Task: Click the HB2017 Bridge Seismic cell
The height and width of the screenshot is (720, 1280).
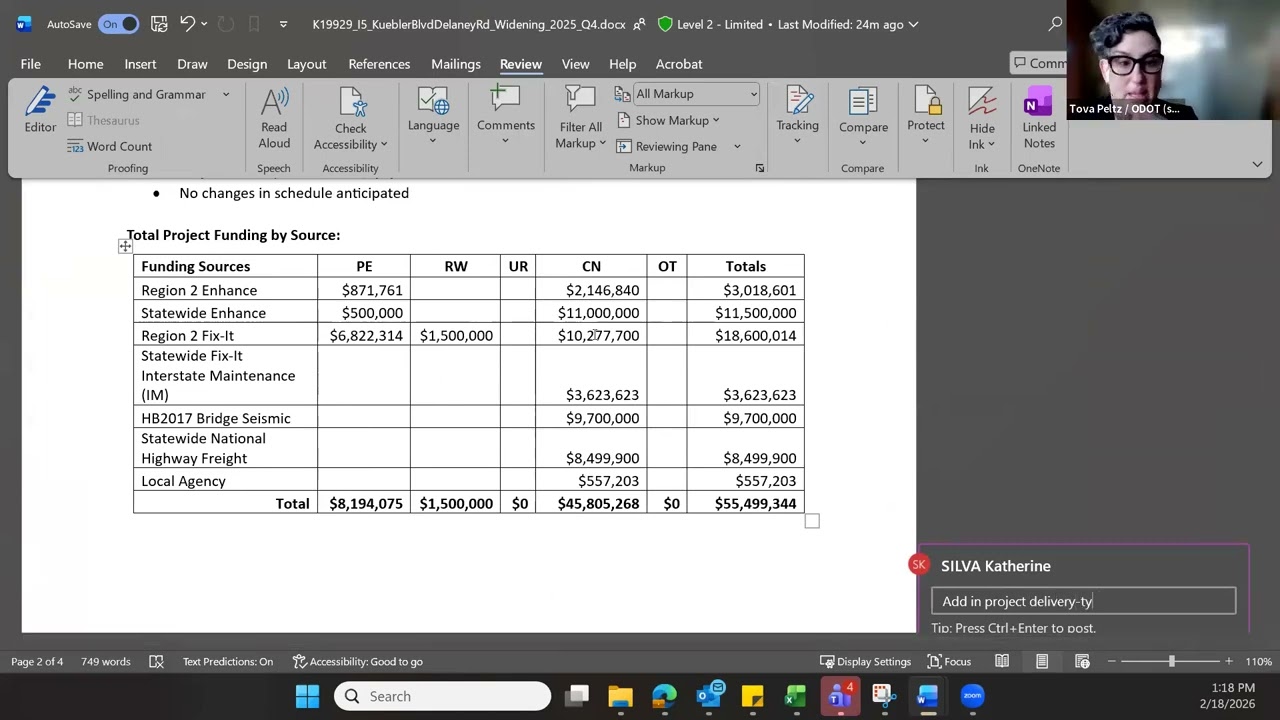Action: coord(225,418)
